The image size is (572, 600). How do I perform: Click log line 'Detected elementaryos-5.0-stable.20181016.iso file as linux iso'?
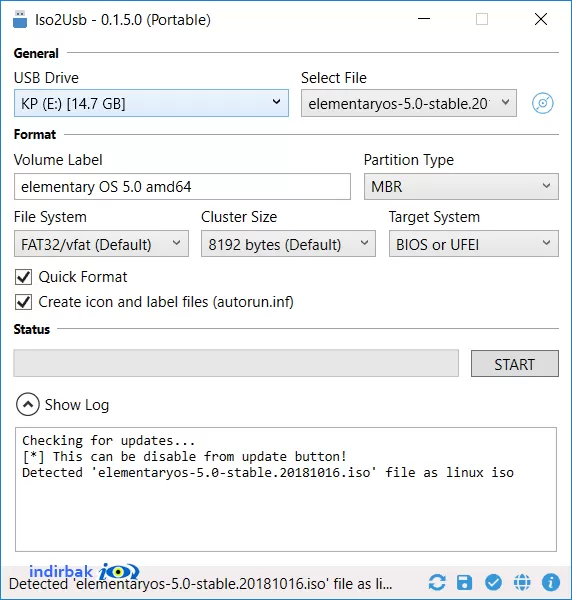pyautogui.click(x=268, y=473)
